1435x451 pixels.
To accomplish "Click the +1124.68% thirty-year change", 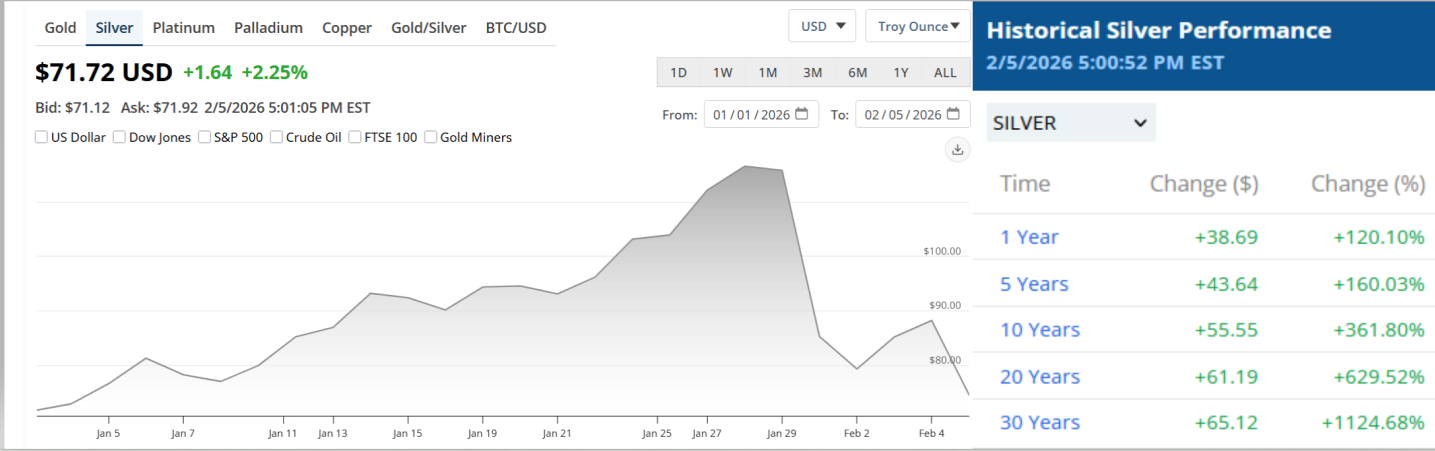I will coord(1371,423).
